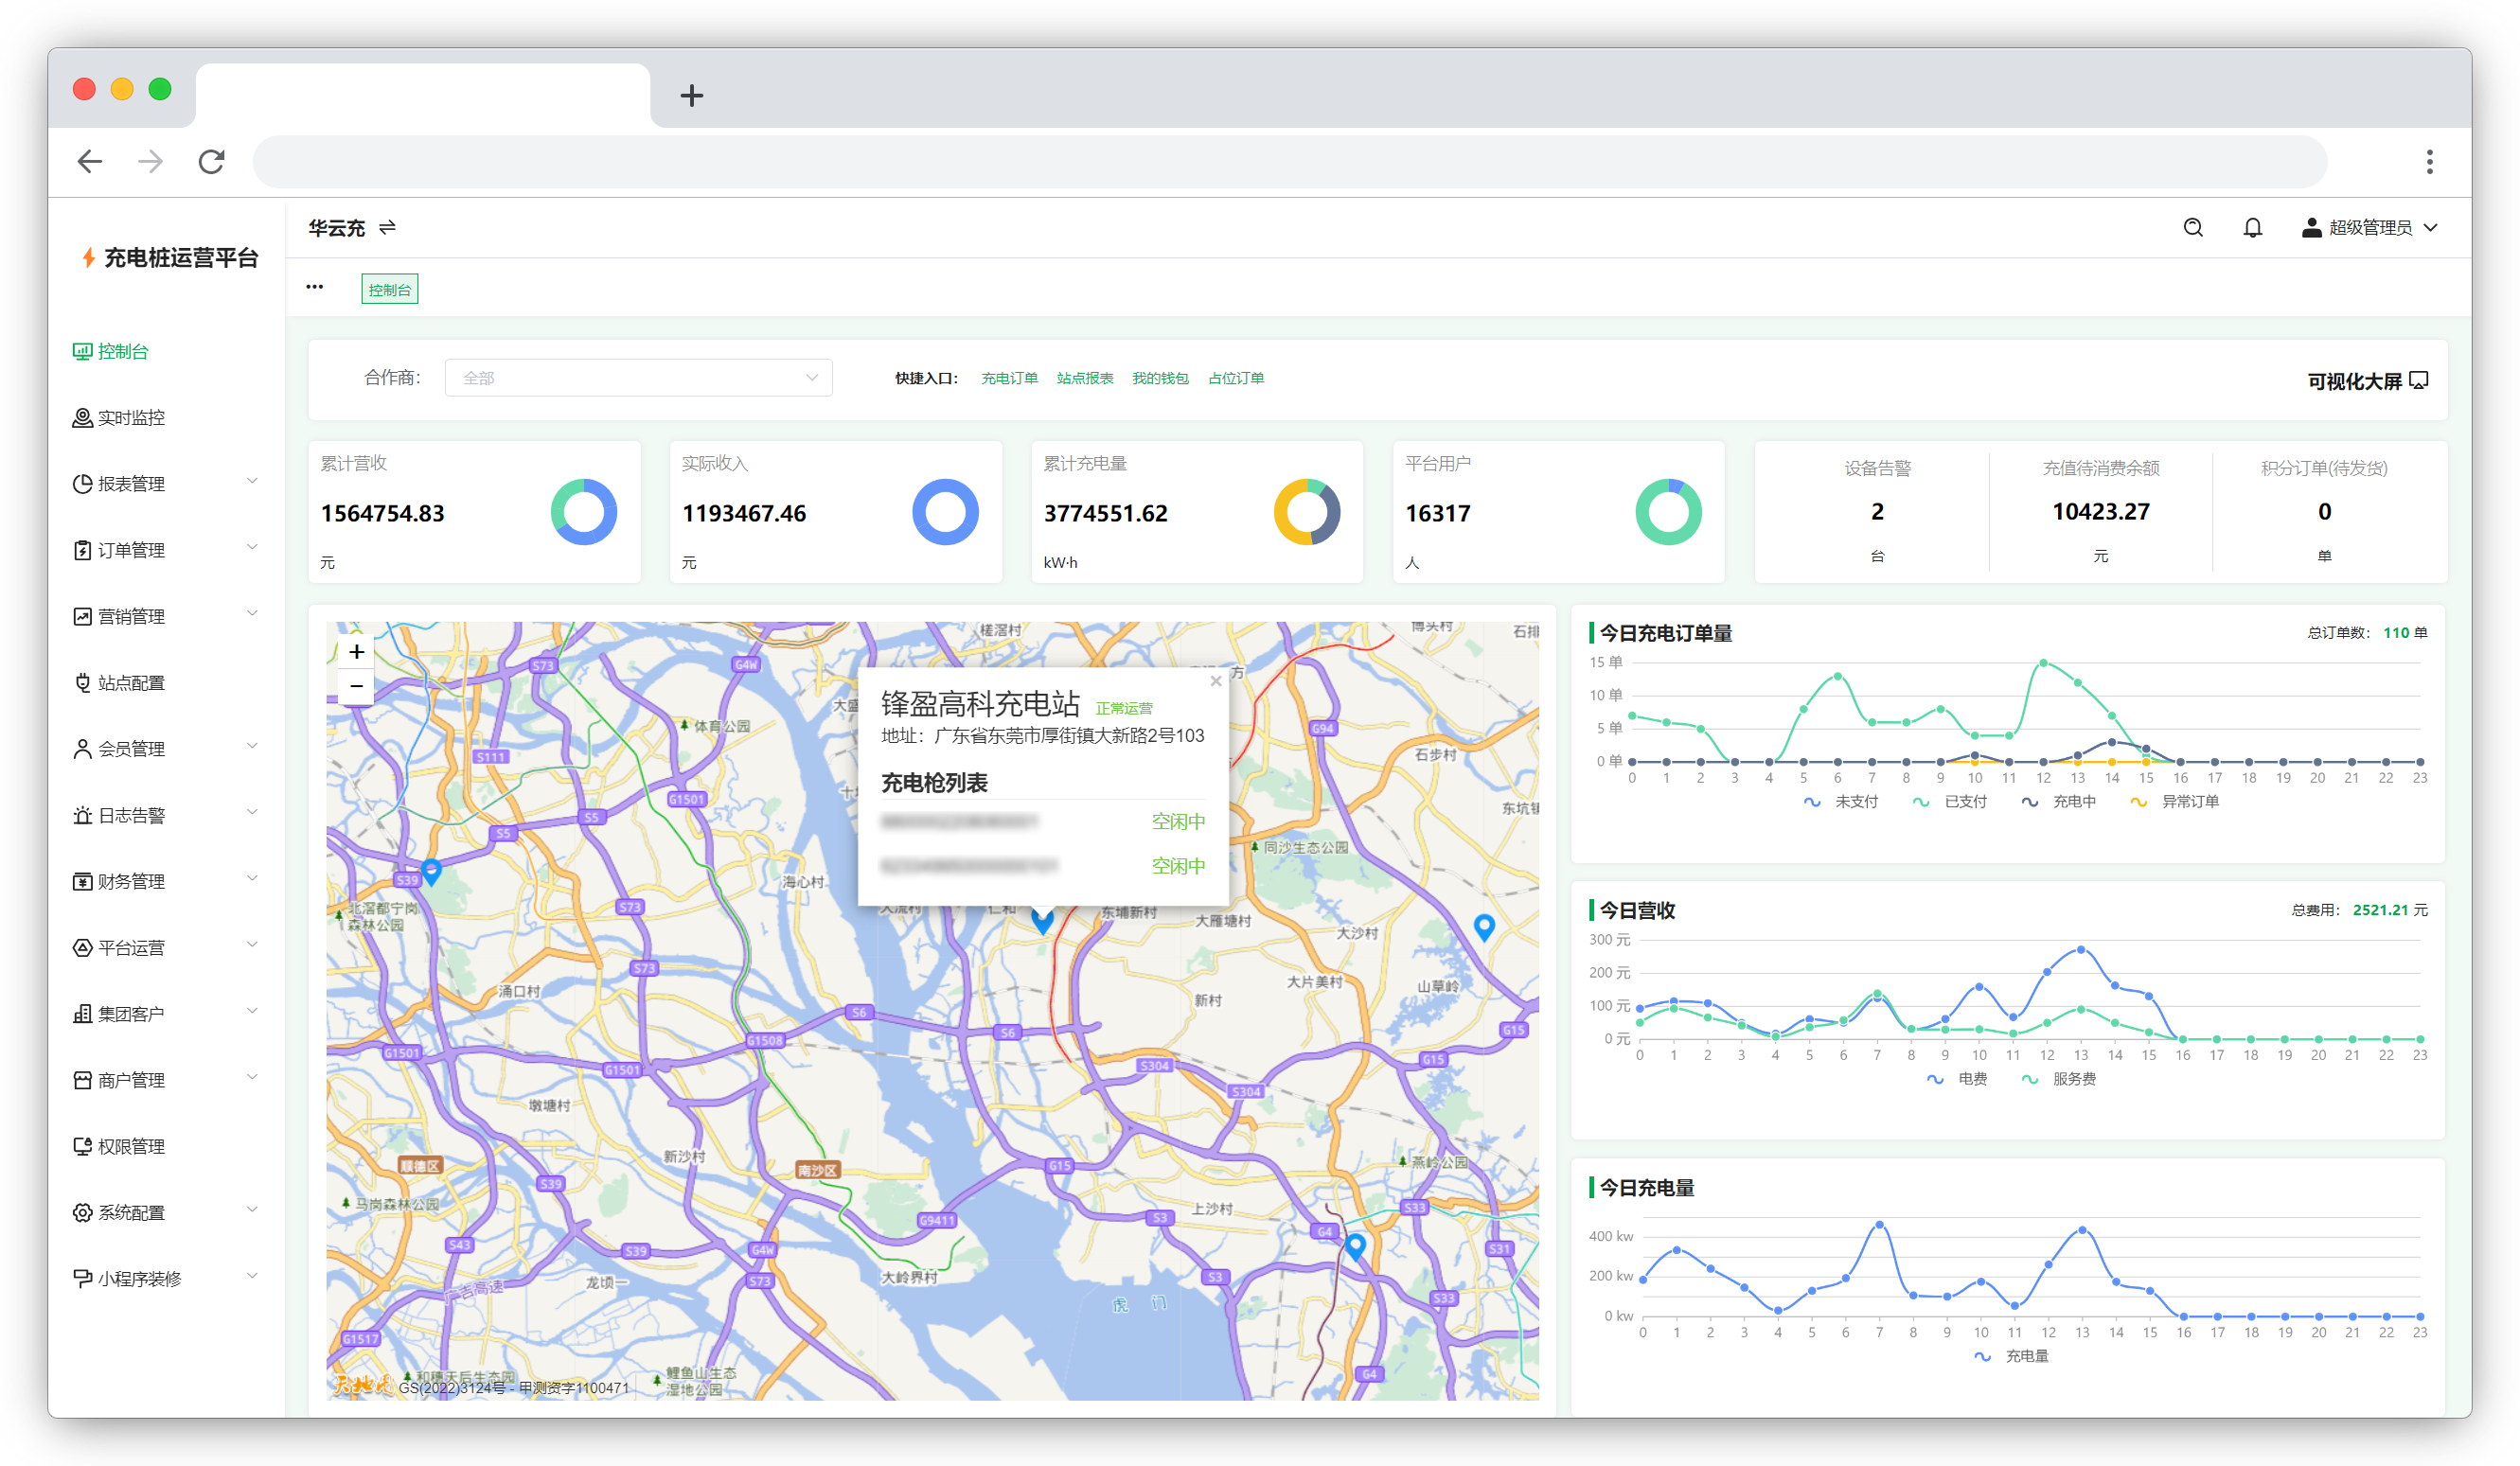Click the search magnifier icon in header
Image resolution: width=2520 pixels, height=1466 pixels.
coord(2192,227)
